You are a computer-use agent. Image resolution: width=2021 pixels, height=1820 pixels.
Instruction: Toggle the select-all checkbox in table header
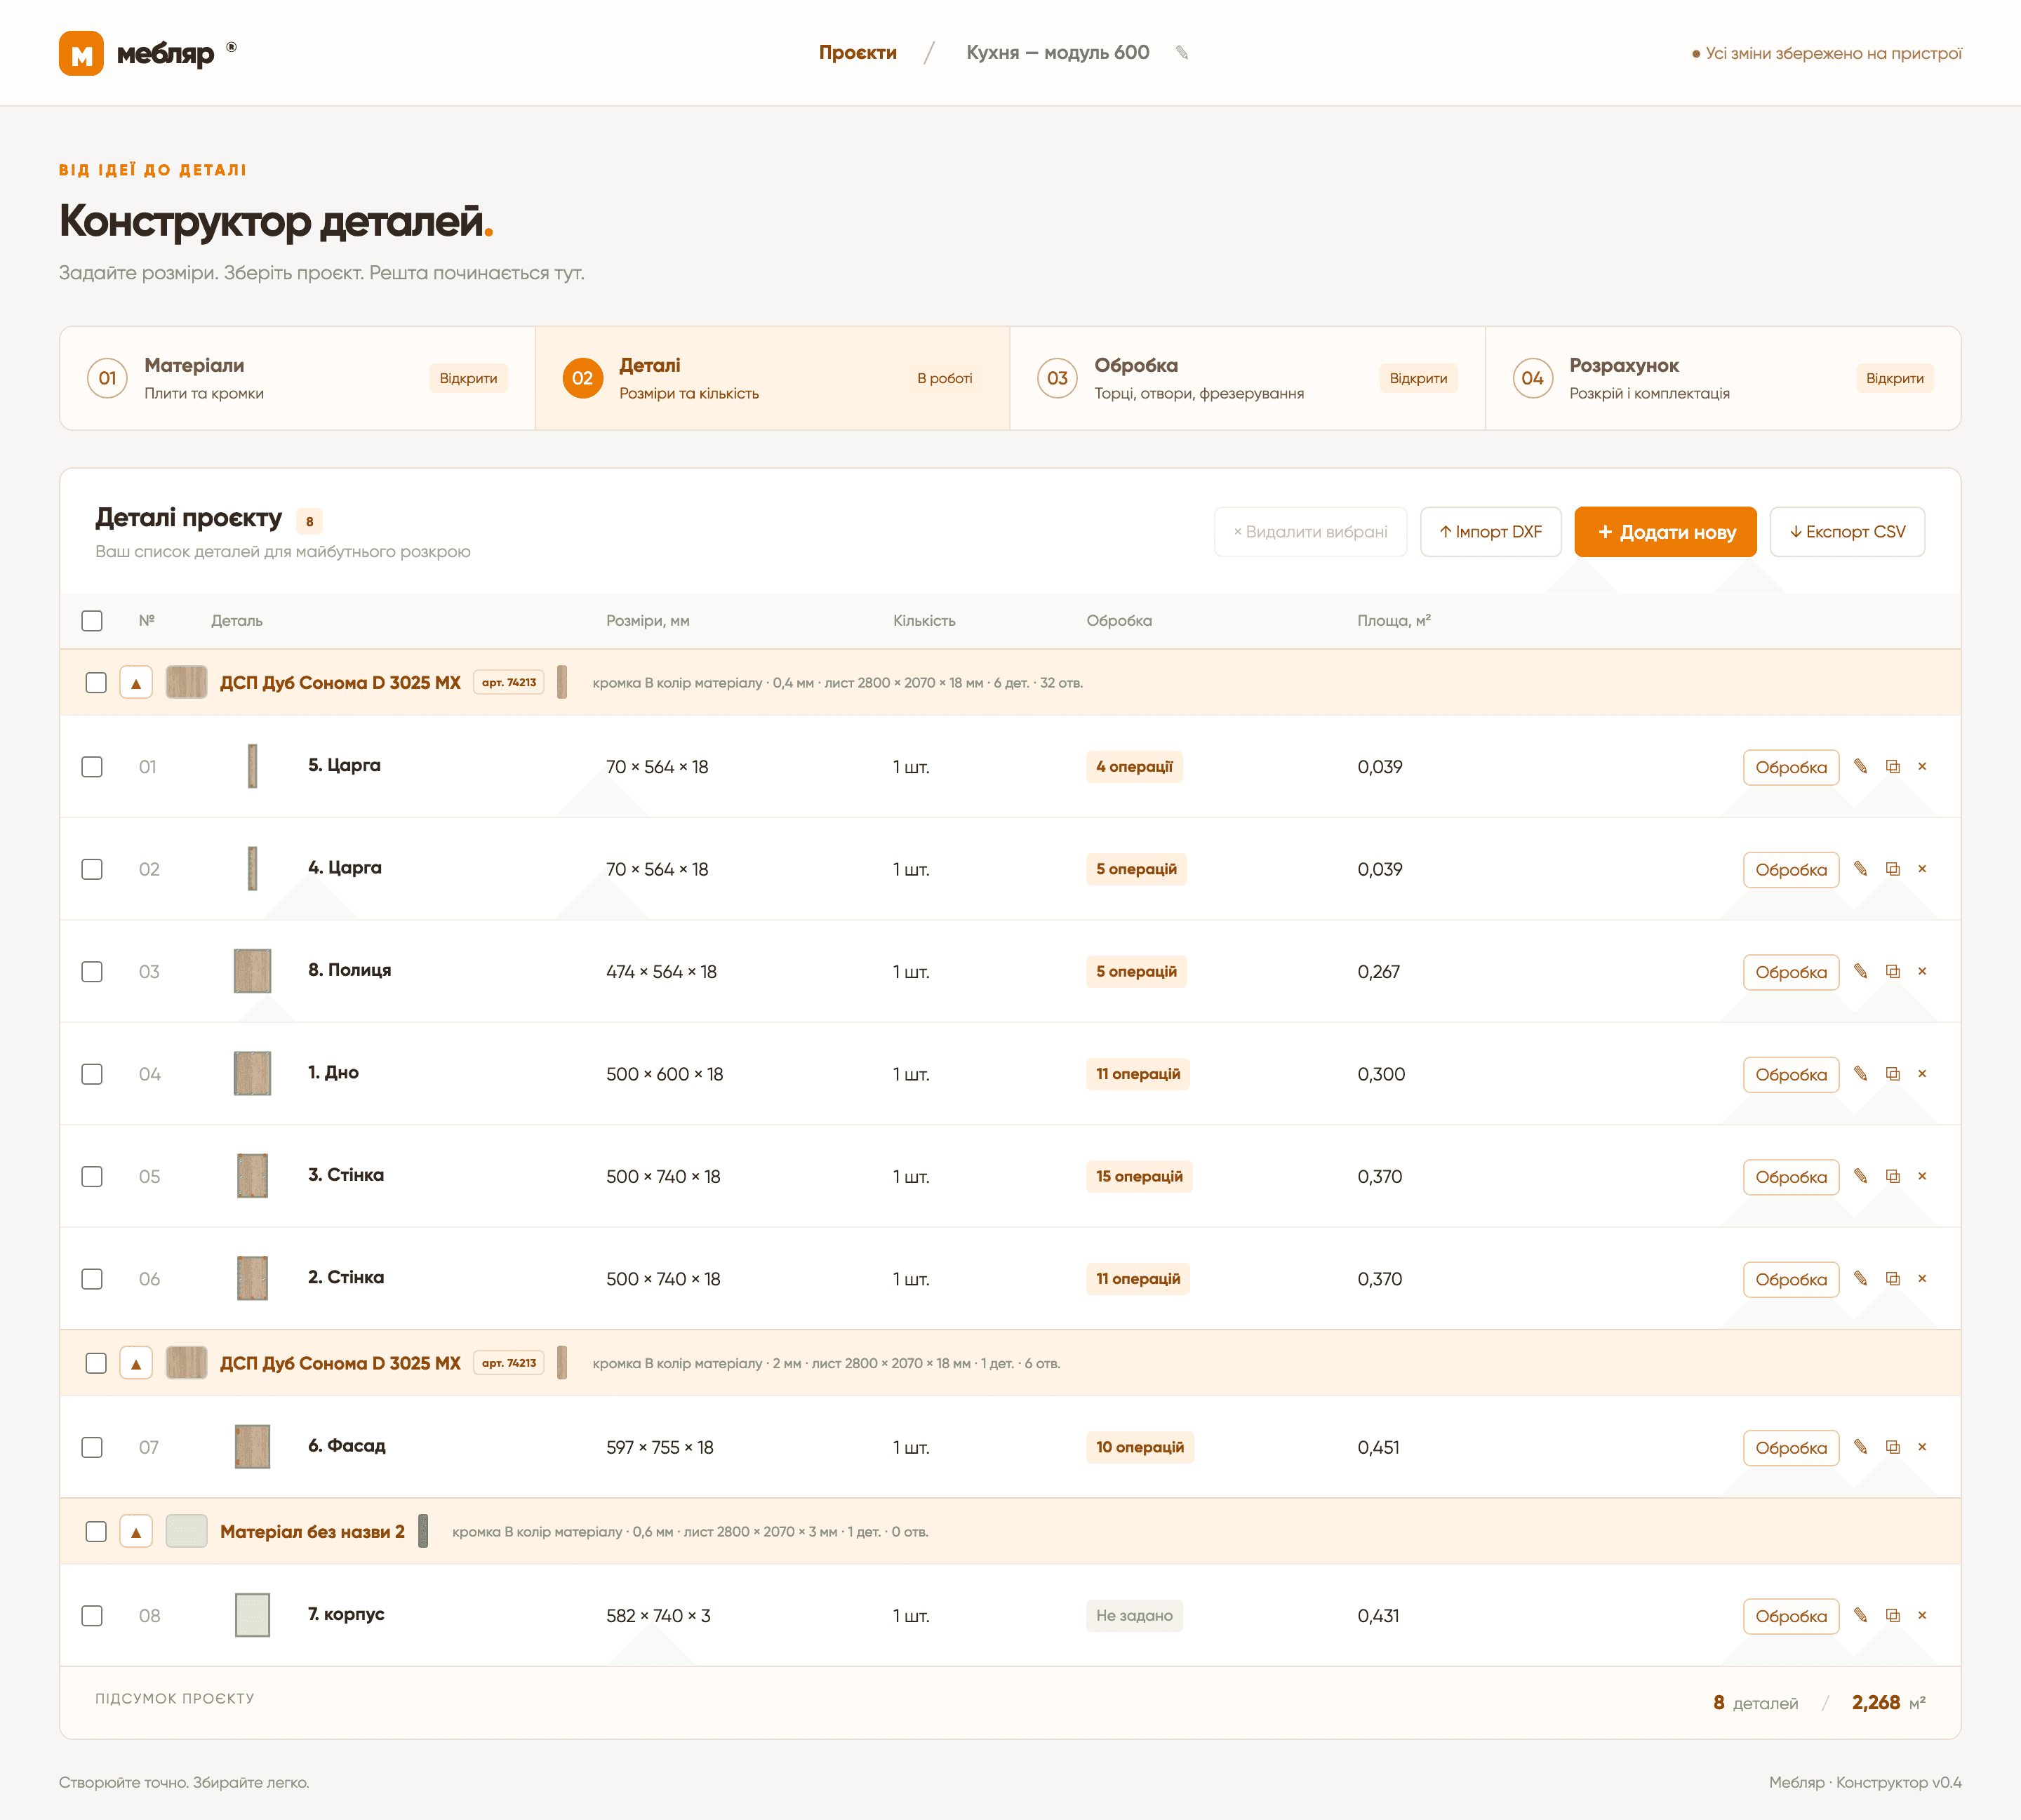click(92, 621)
